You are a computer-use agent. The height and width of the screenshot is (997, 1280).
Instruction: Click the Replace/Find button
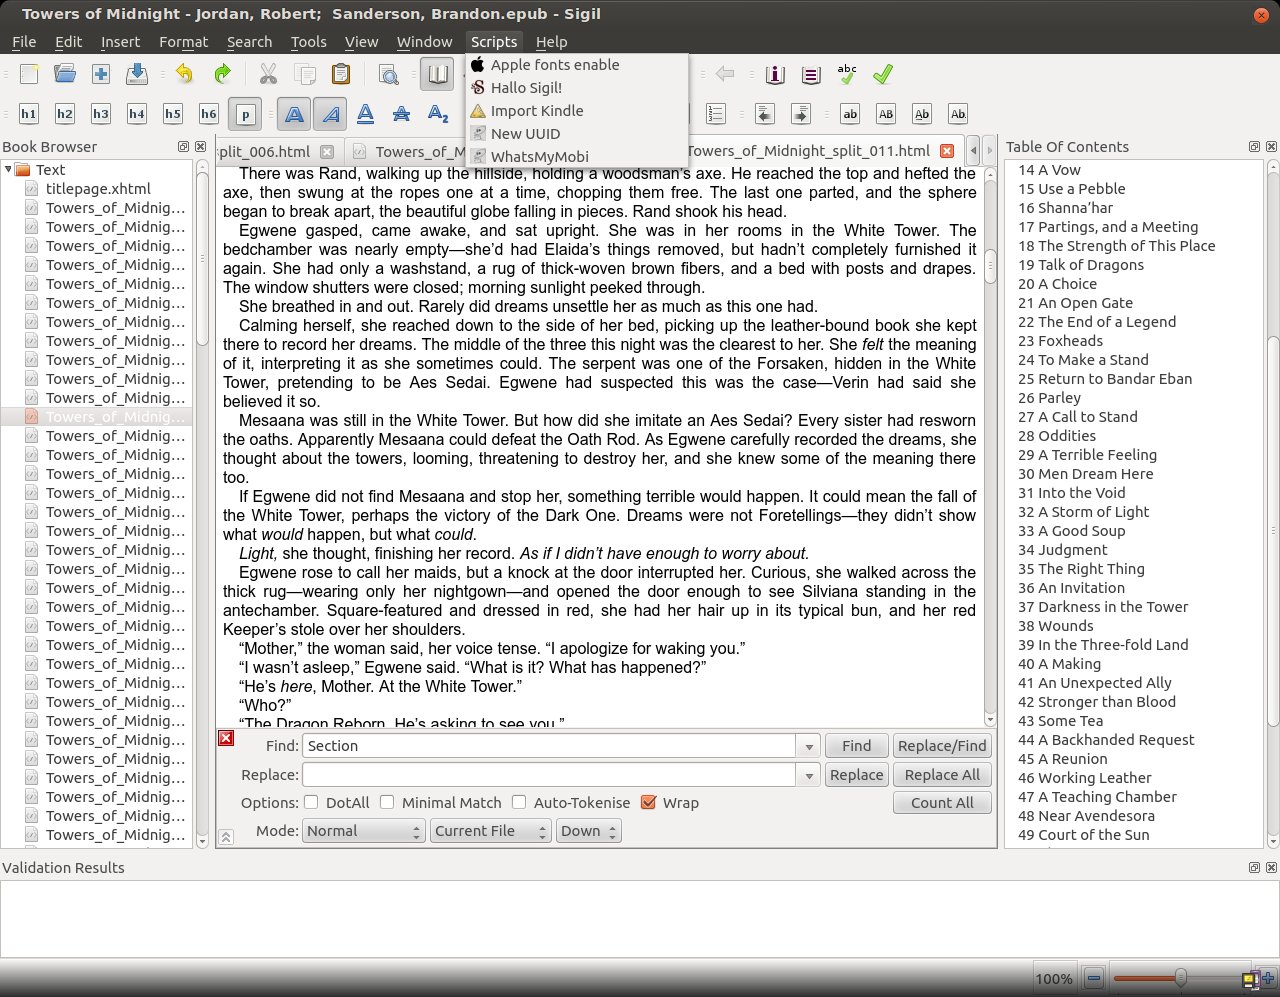tap(942, 746)
